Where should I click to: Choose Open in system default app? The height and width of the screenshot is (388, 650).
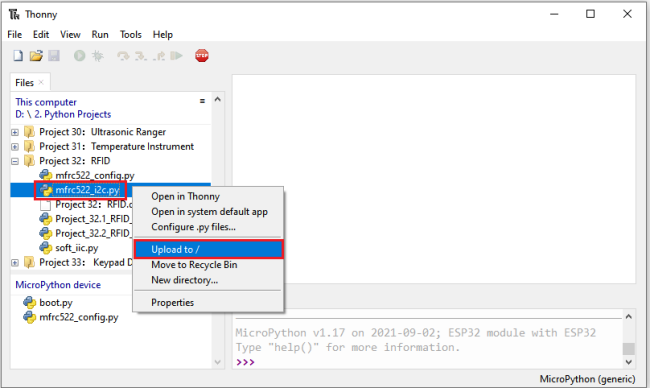click(209, 211)
